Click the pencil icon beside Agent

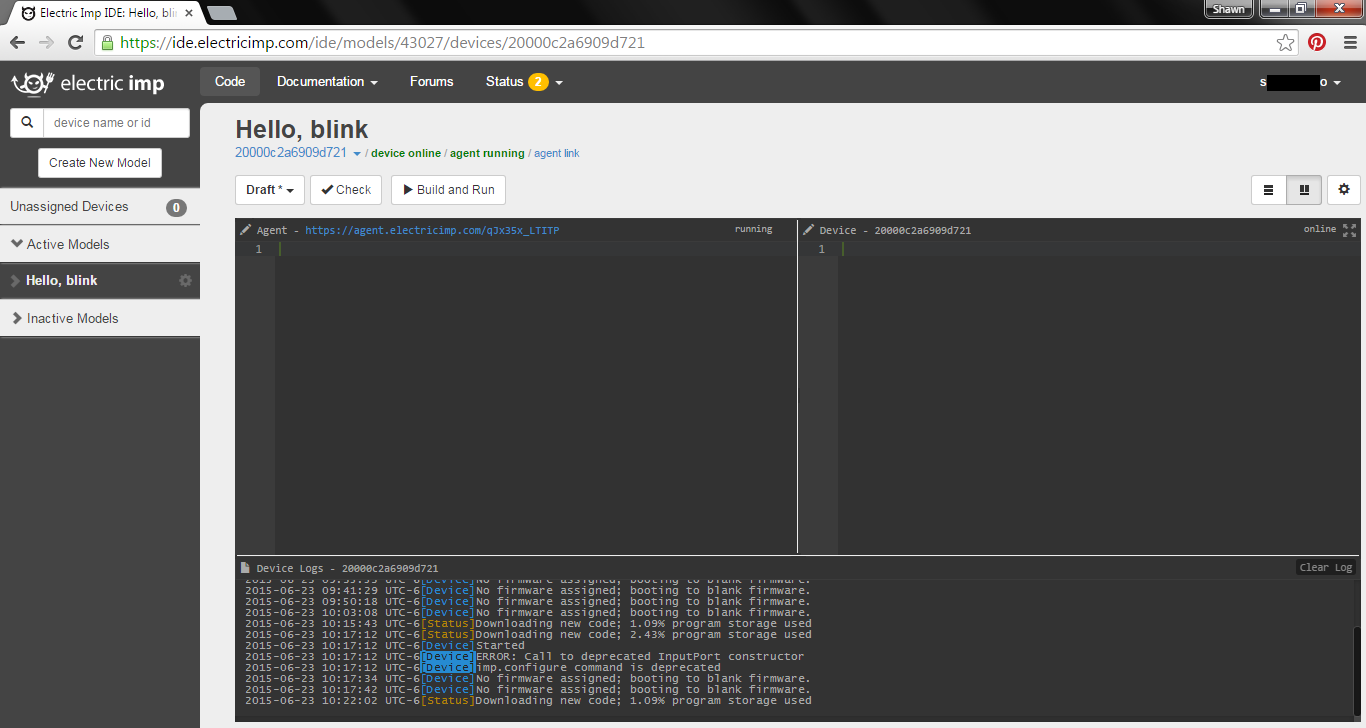click(x=246, y=230)
